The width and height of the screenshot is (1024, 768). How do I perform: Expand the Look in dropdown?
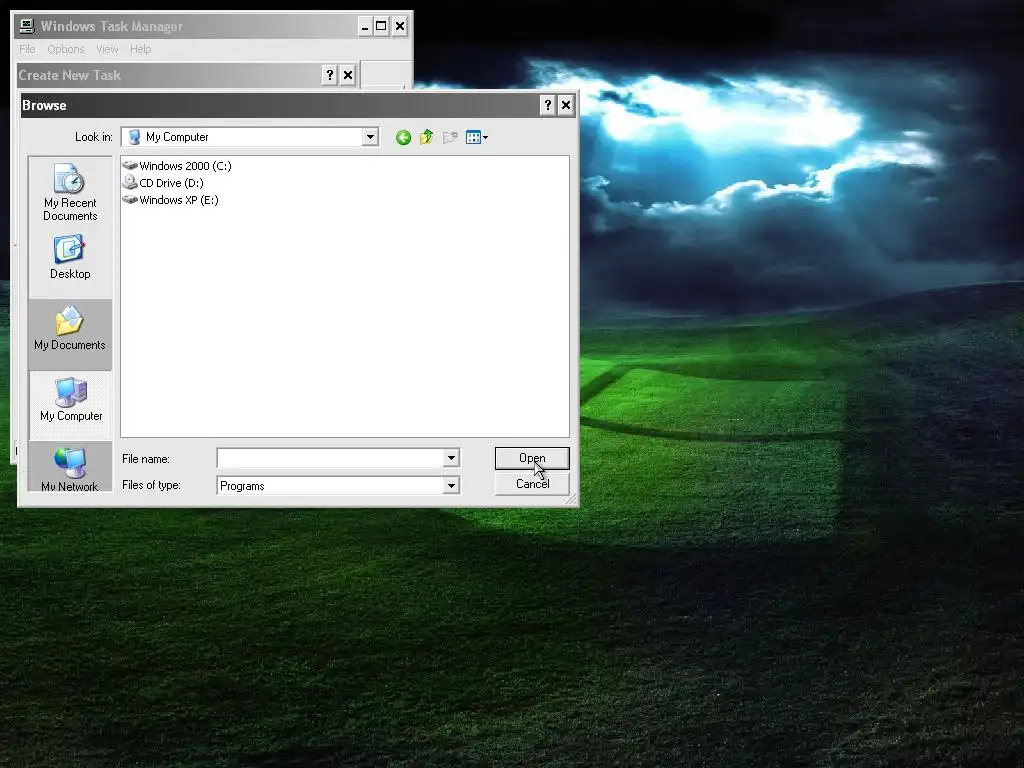coord(370,137)
